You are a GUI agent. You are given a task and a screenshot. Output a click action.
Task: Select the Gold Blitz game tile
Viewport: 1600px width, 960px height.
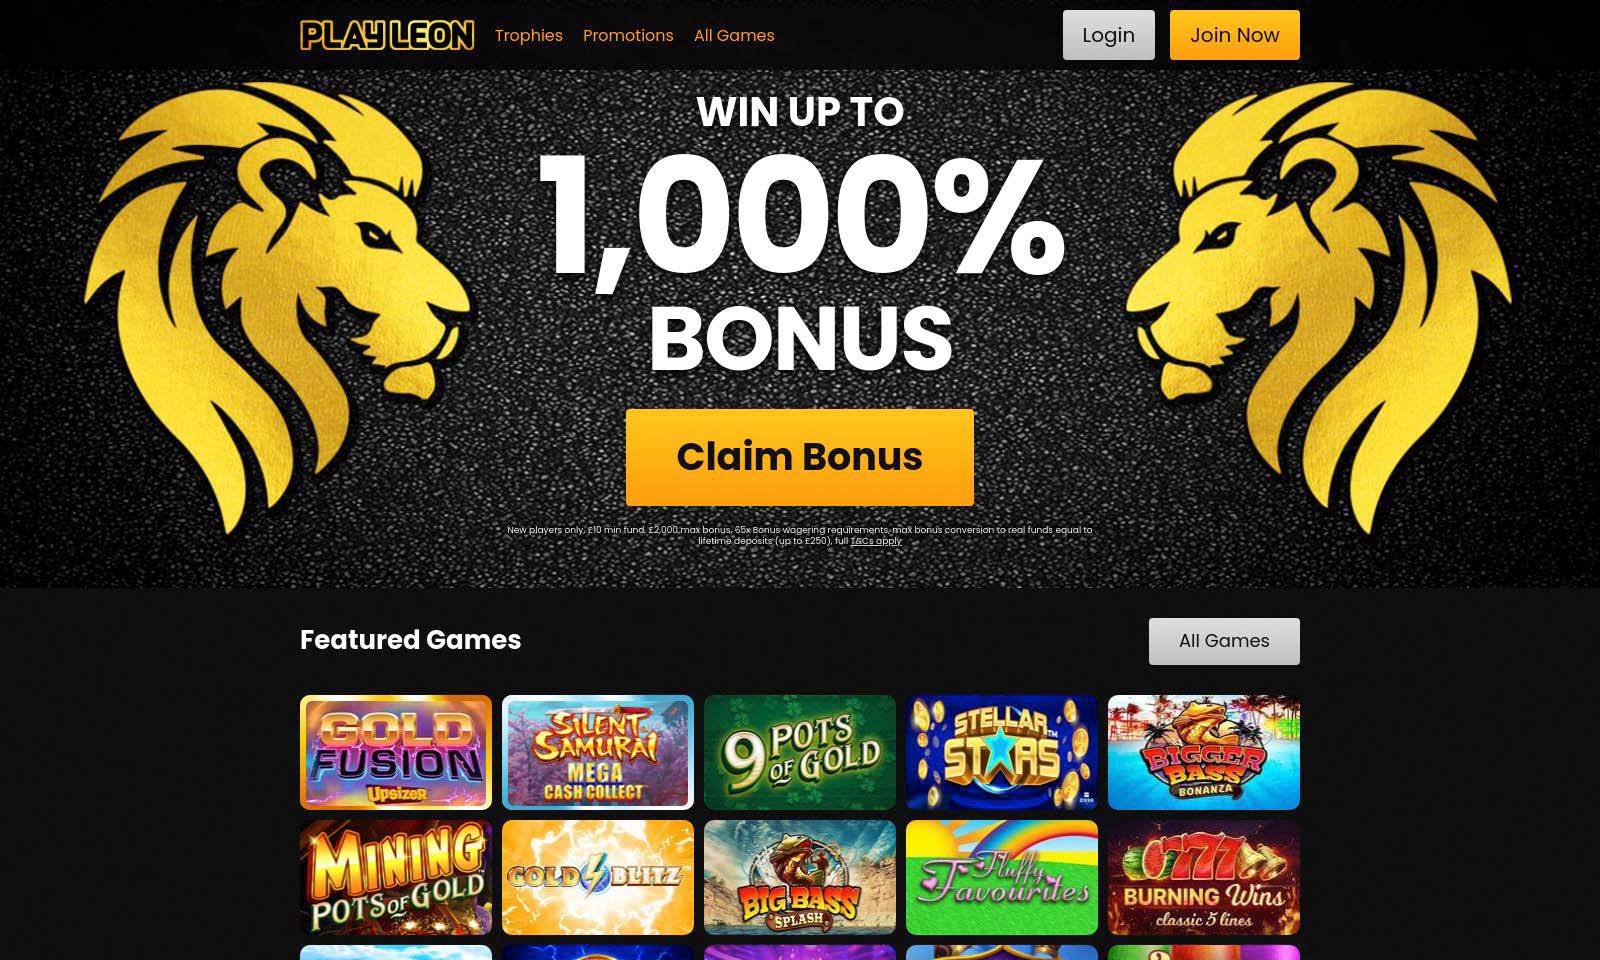tap(598, 877)
